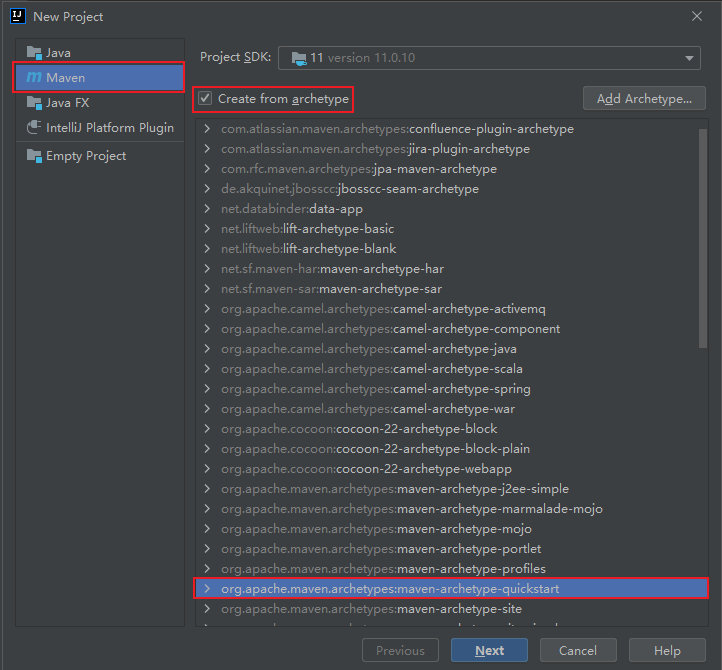The width and height of the screenshot is (722, 670).
Task: Expand net.databinder data-app entry
Action: coord(207,209)
